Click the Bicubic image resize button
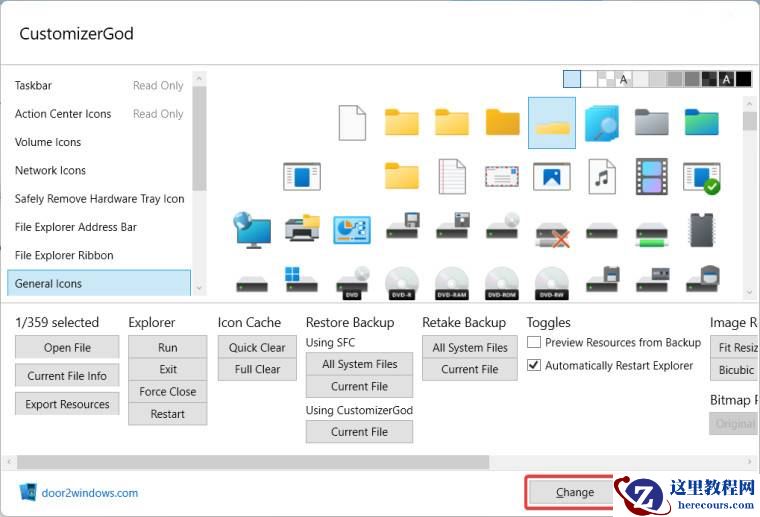Image resolution: width=760 pixels, height=517 pixels. [x=735, y=370]
